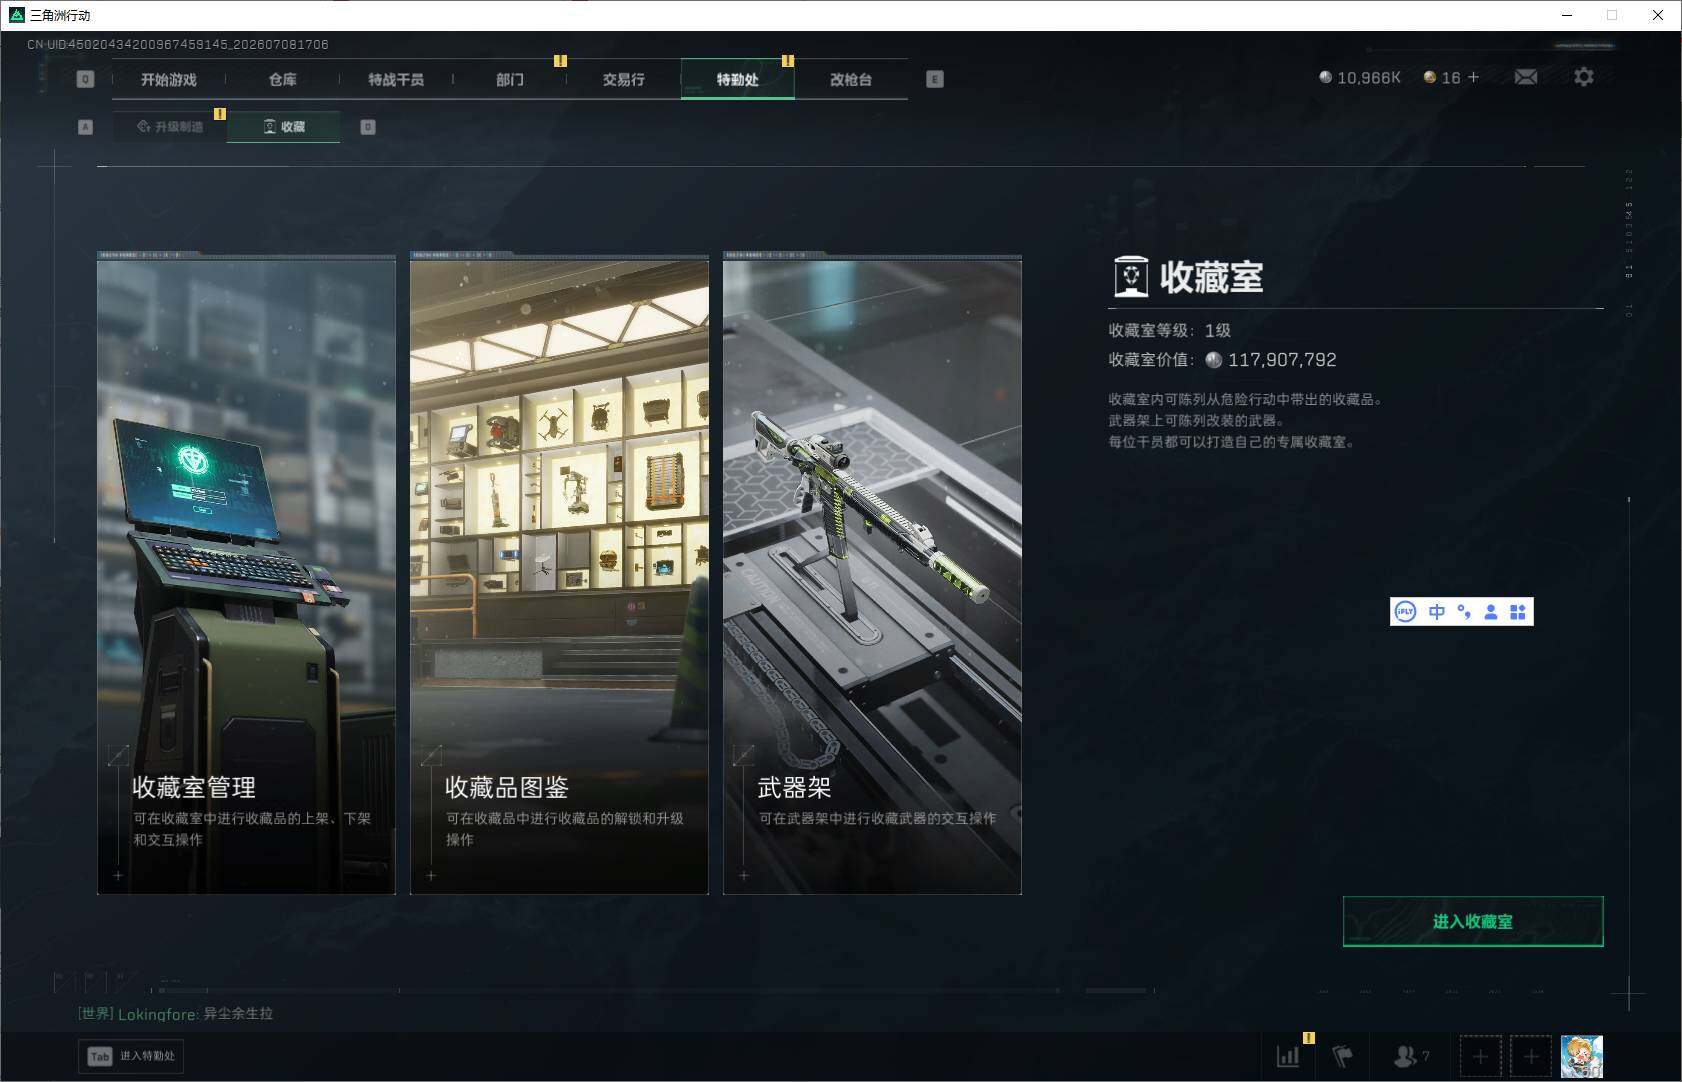Click the E key next-tab icon
The width and height of the screenshot is (1682, 1082).
[x=935, y=79]
